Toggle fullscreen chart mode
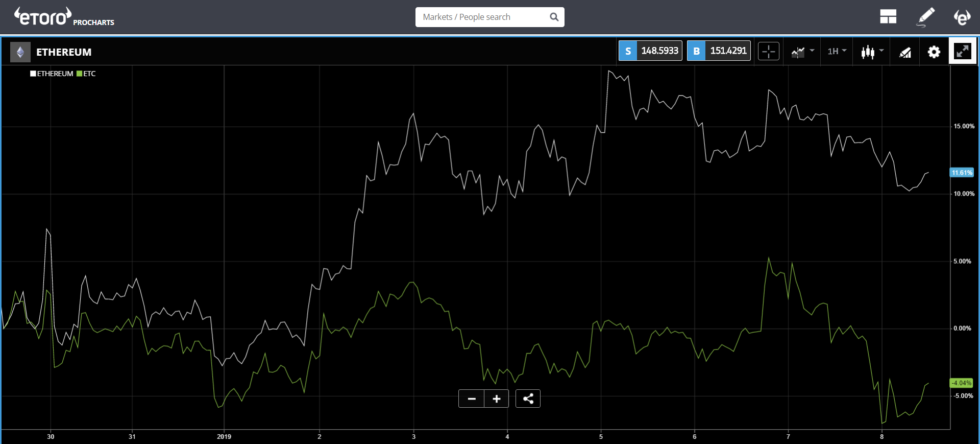Screen dimensions: 980x444 (963, 51)
